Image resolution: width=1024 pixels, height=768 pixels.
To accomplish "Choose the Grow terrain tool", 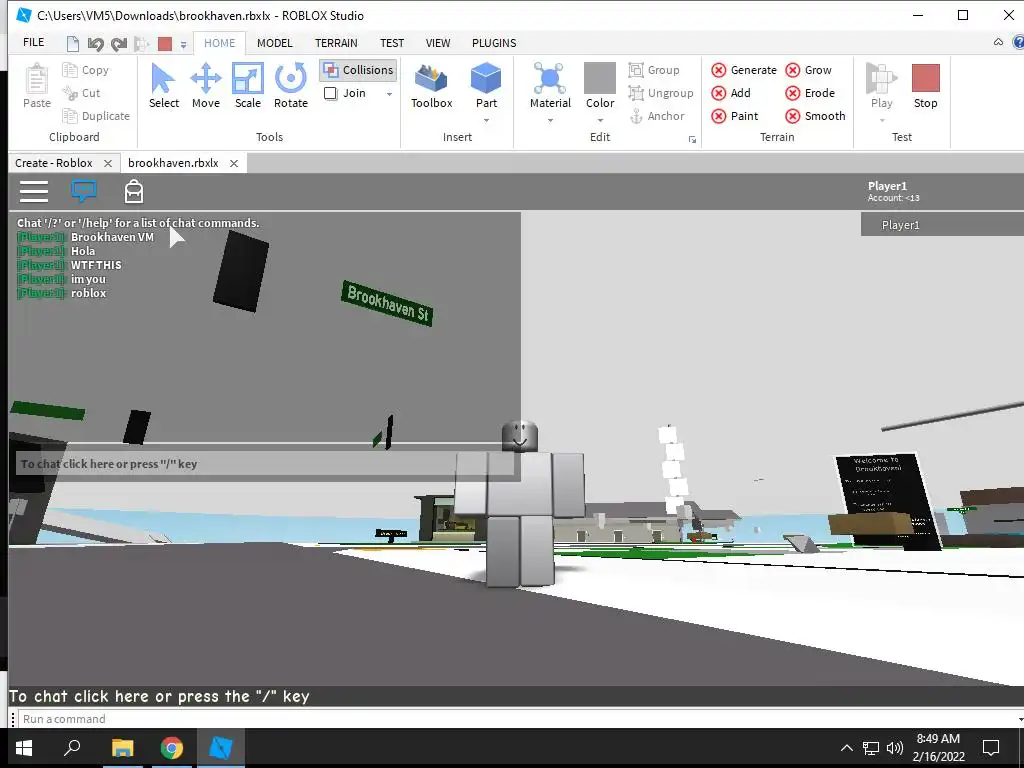I will pyautogui.click(x=808, y=70).
